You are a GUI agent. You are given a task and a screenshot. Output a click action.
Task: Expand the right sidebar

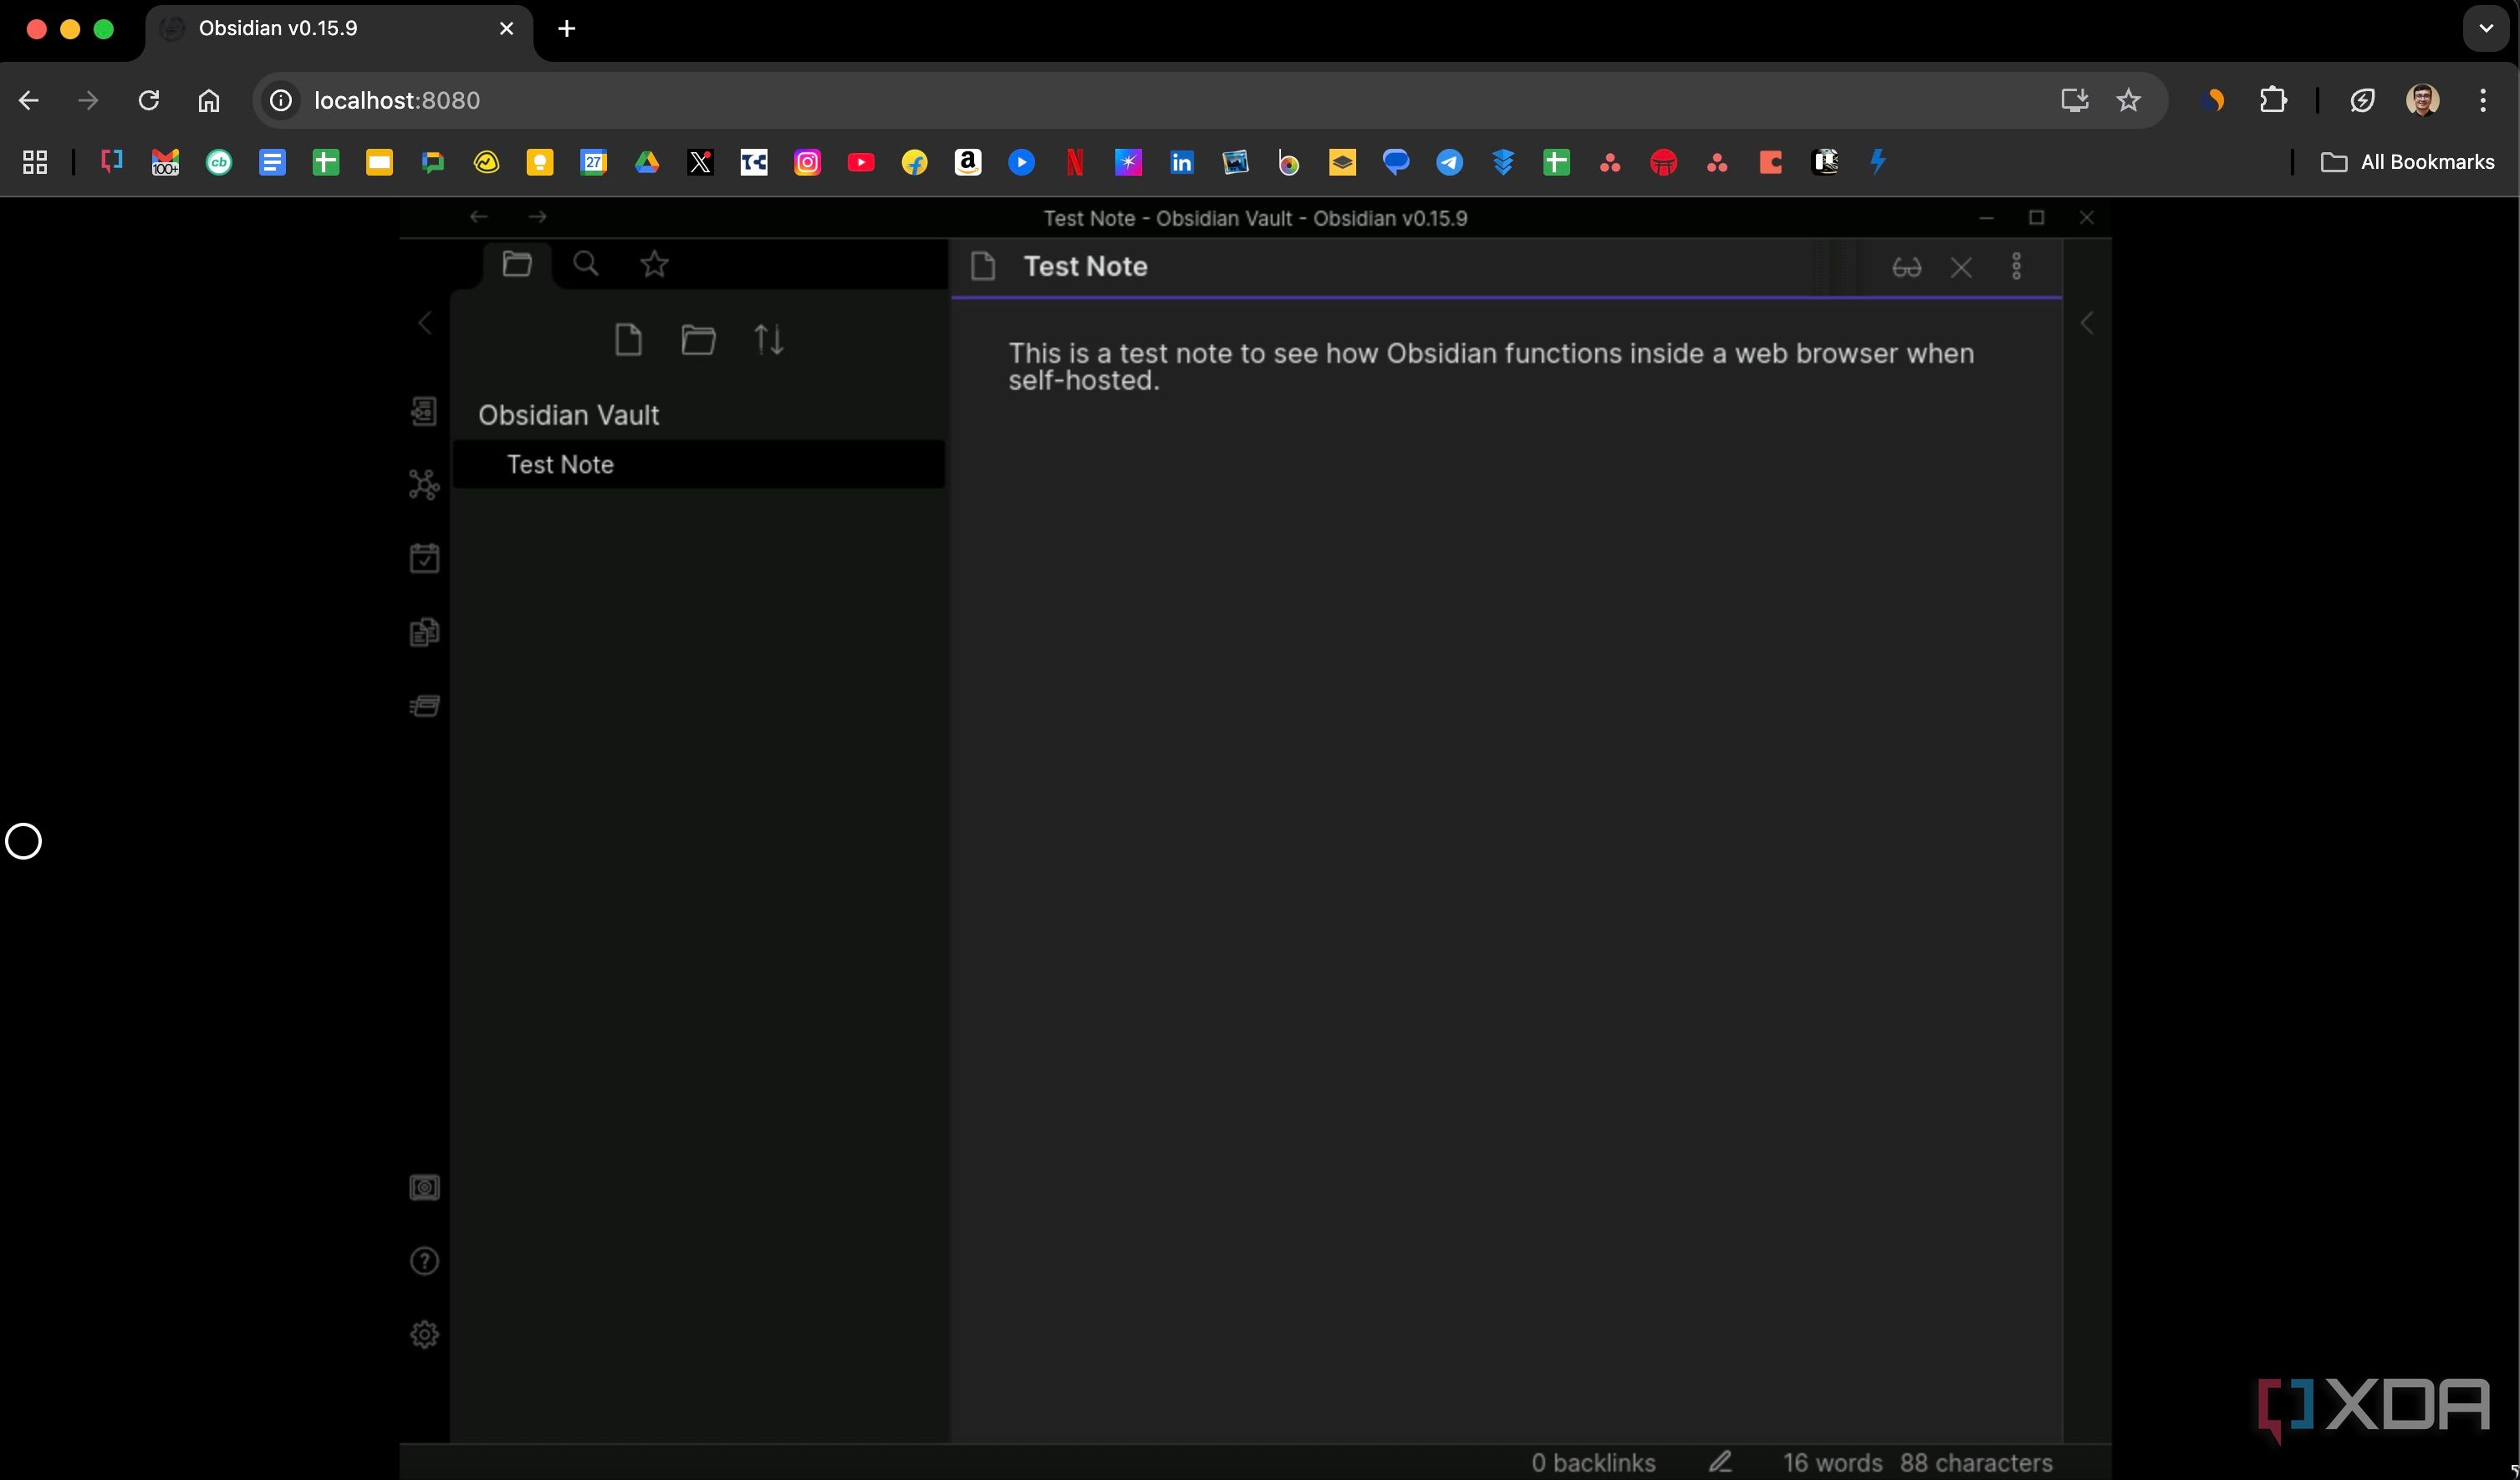pyautogui.click(x=2087, y=323)
